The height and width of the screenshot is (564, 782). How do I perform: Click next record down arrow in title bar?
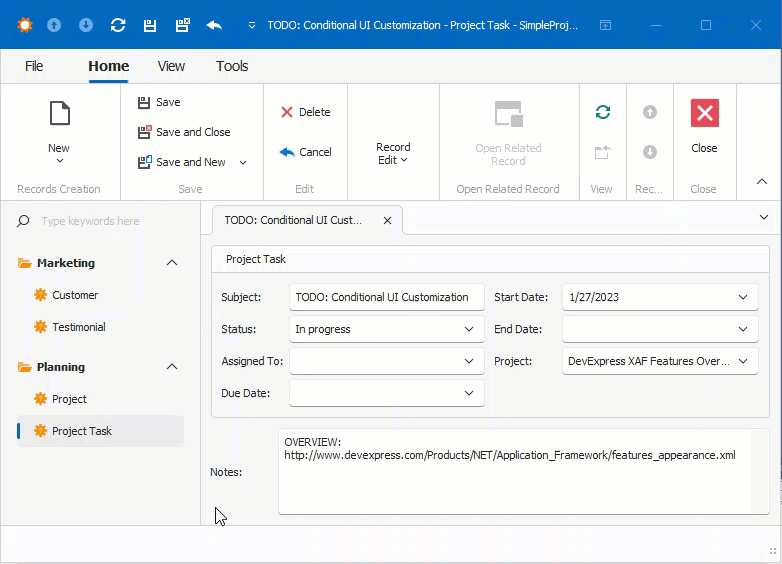coord(86,25)
